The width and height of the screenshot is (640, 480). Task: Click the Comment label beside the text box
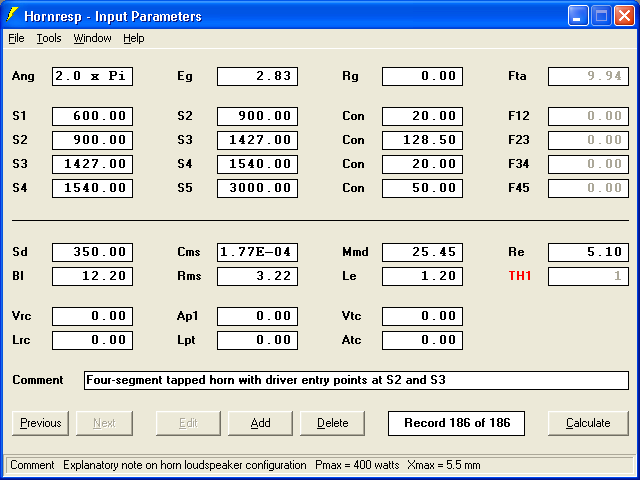[38, 380]
